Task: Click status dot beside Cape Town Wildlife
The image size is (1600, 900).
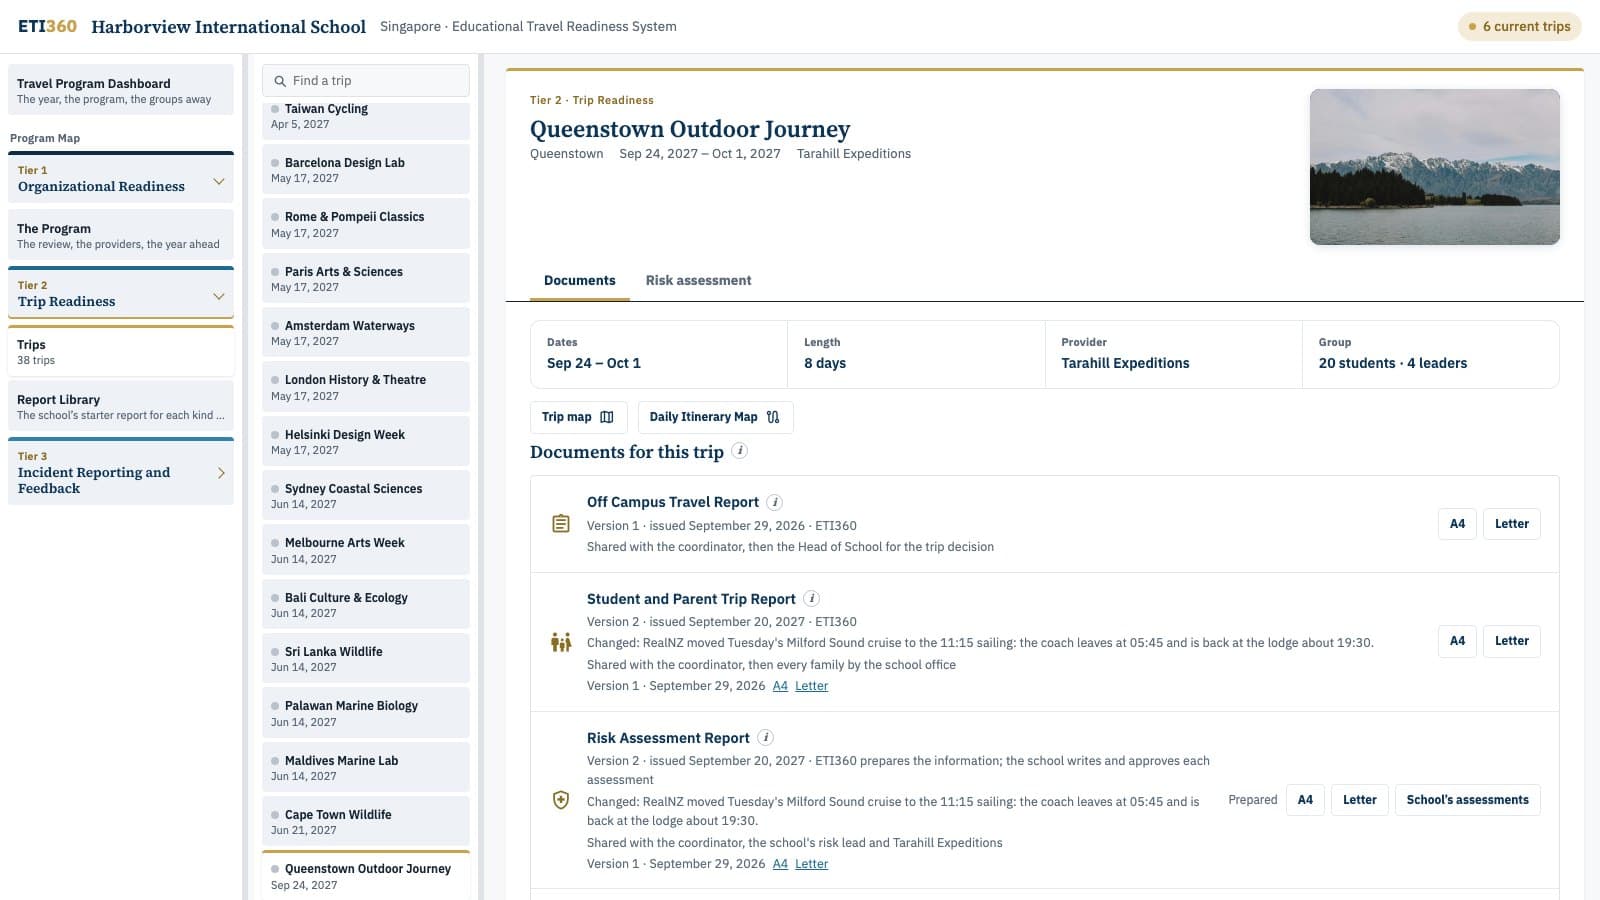Action: point(275,815)
